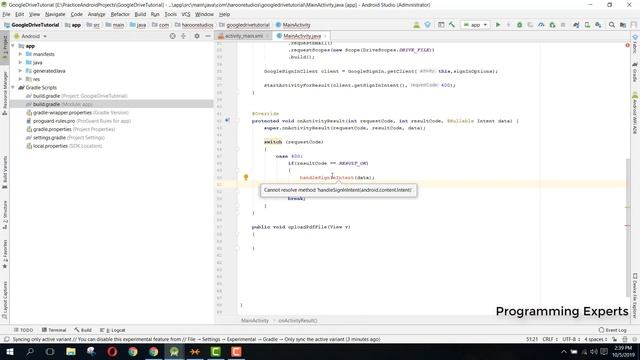
Task: Click the Debug app bug icon
Action: (x=520, y=25)
